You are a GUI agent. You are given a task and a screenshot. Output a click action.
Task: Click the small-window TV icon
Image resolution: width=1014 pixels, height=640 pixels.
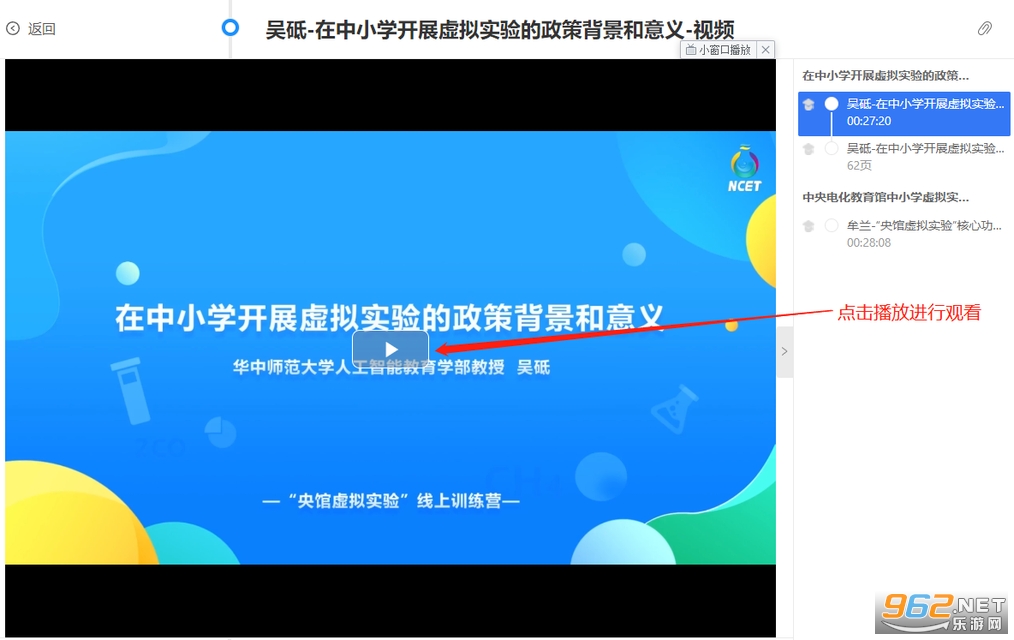[691, 50]
